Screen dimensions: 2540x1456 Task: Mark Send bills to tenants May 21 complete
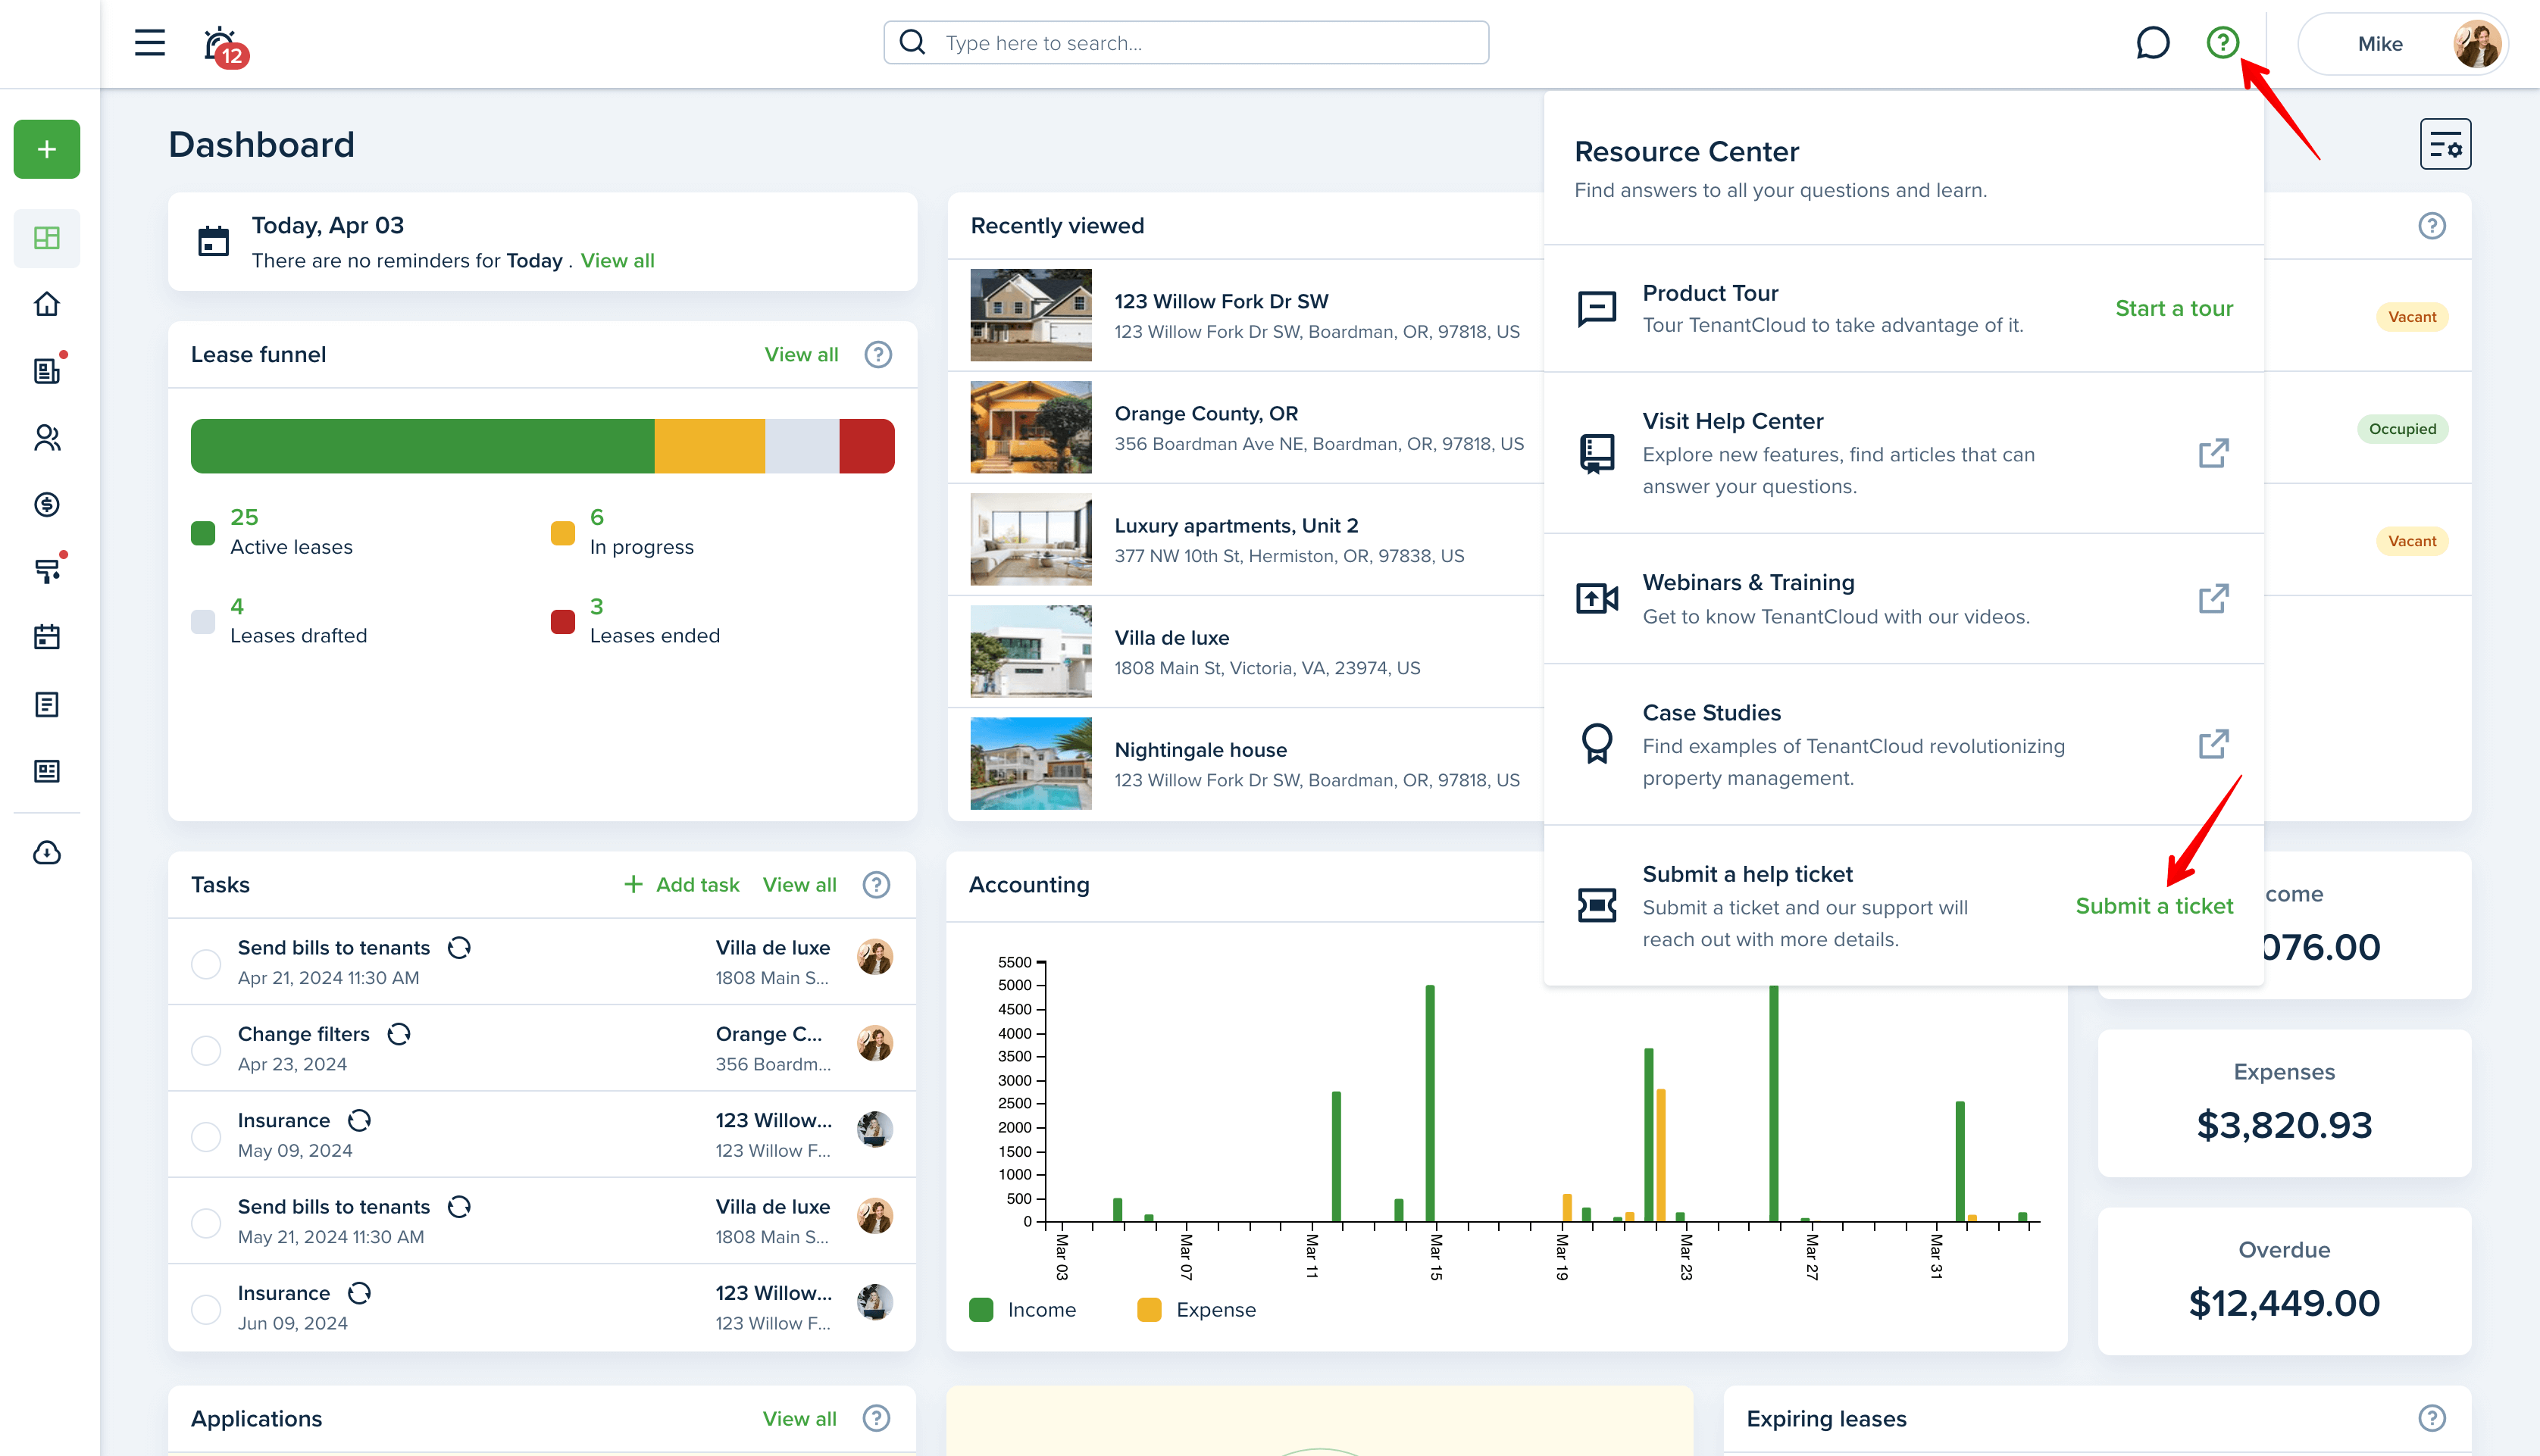tap(206, 1223)
